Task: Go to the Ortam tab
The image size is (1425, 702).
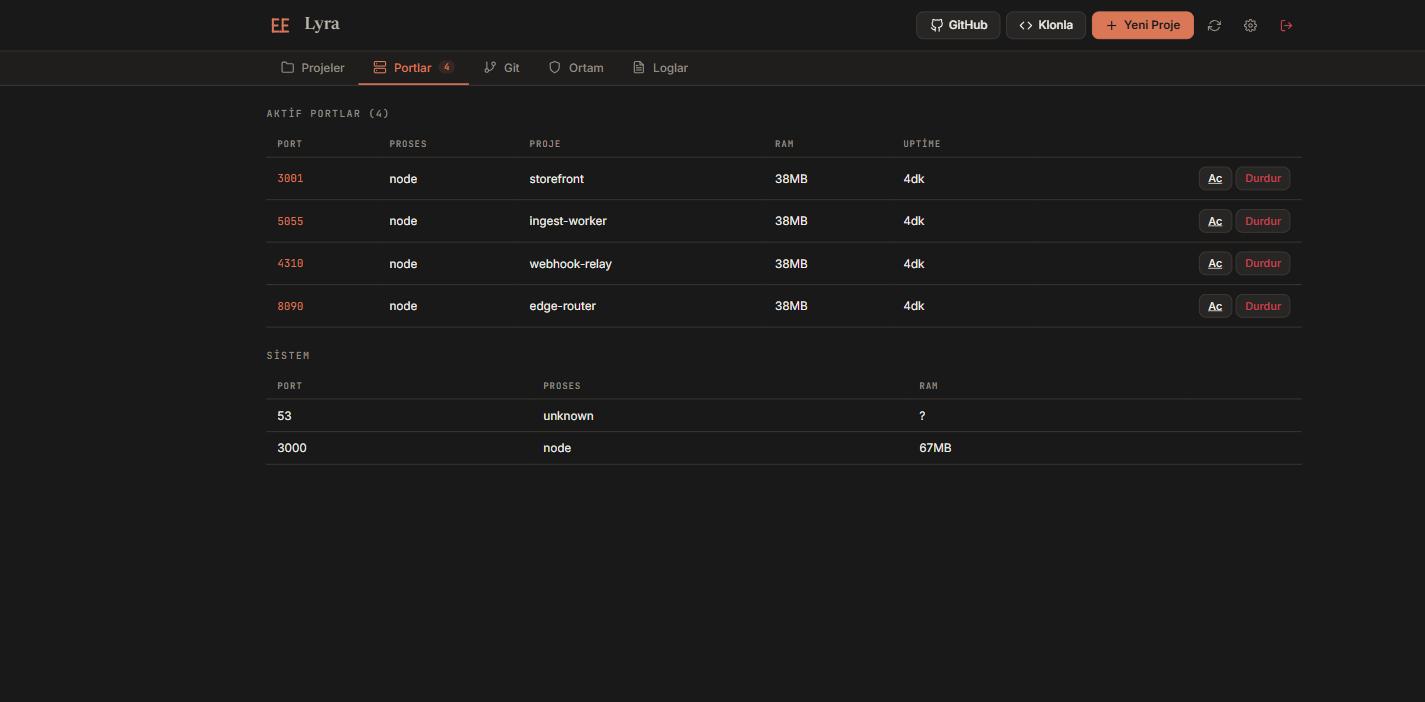Action: [576, 68]
